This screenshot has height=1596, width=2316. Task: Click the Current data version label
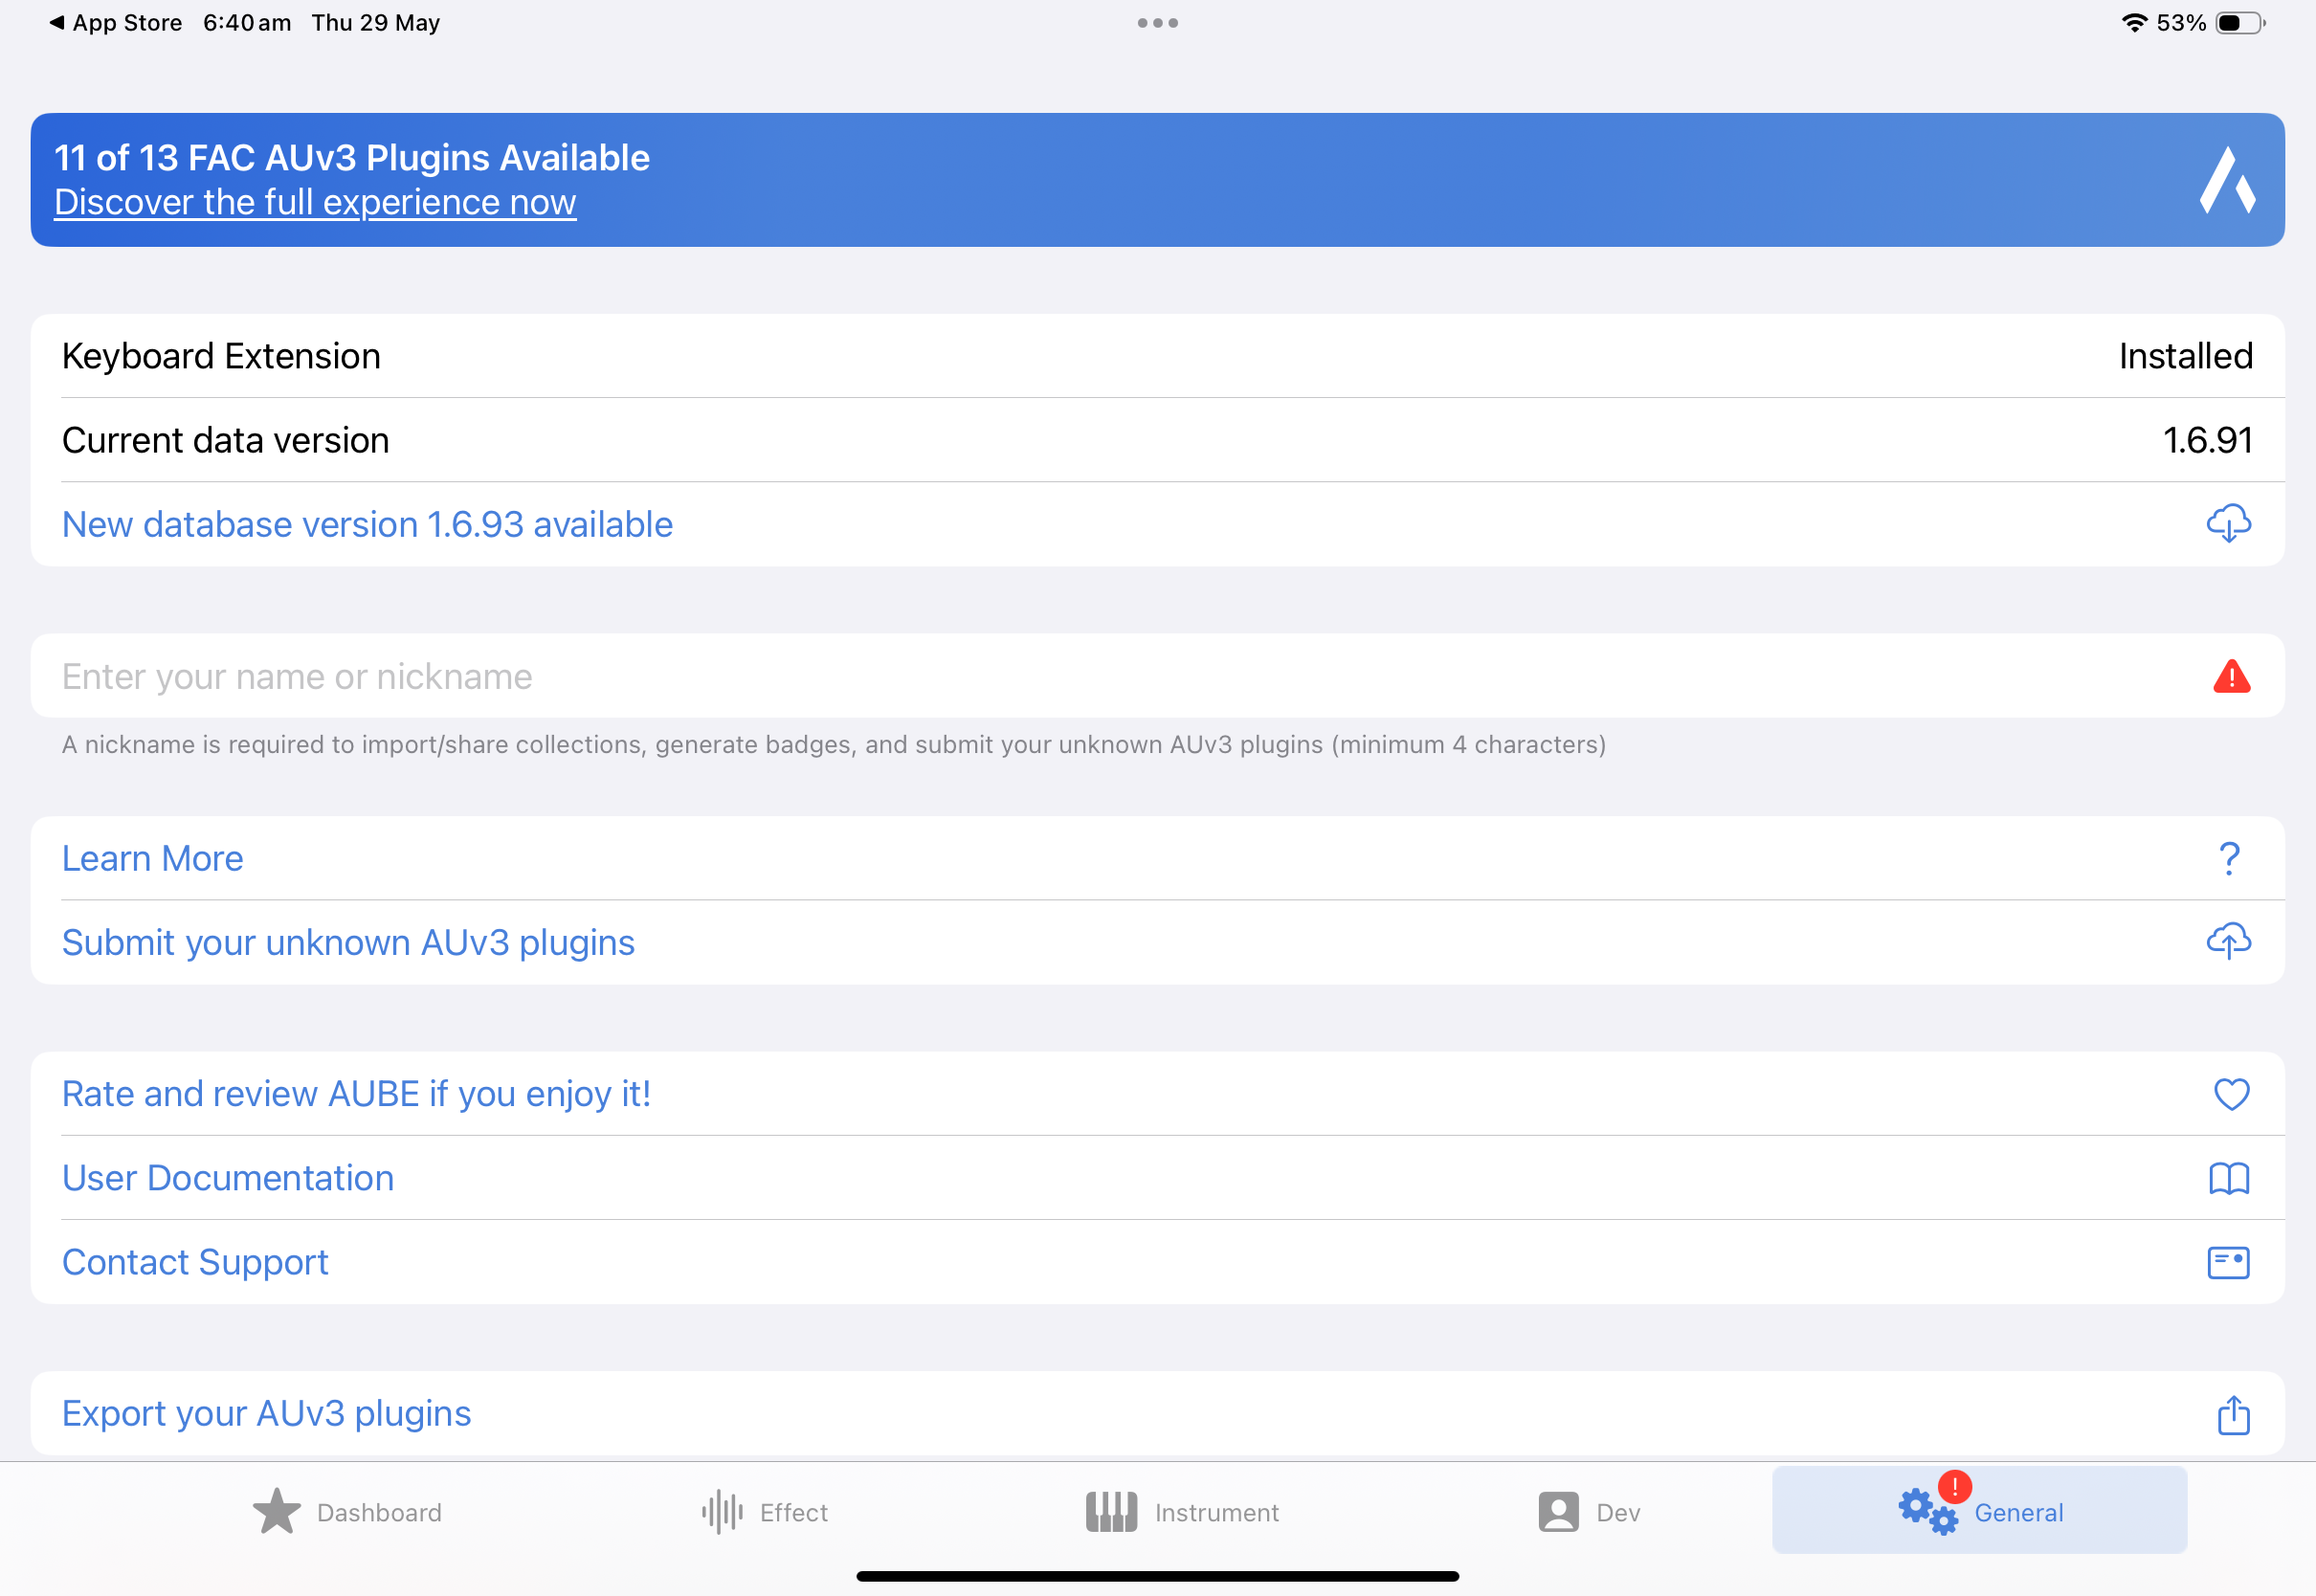point(225,440)
